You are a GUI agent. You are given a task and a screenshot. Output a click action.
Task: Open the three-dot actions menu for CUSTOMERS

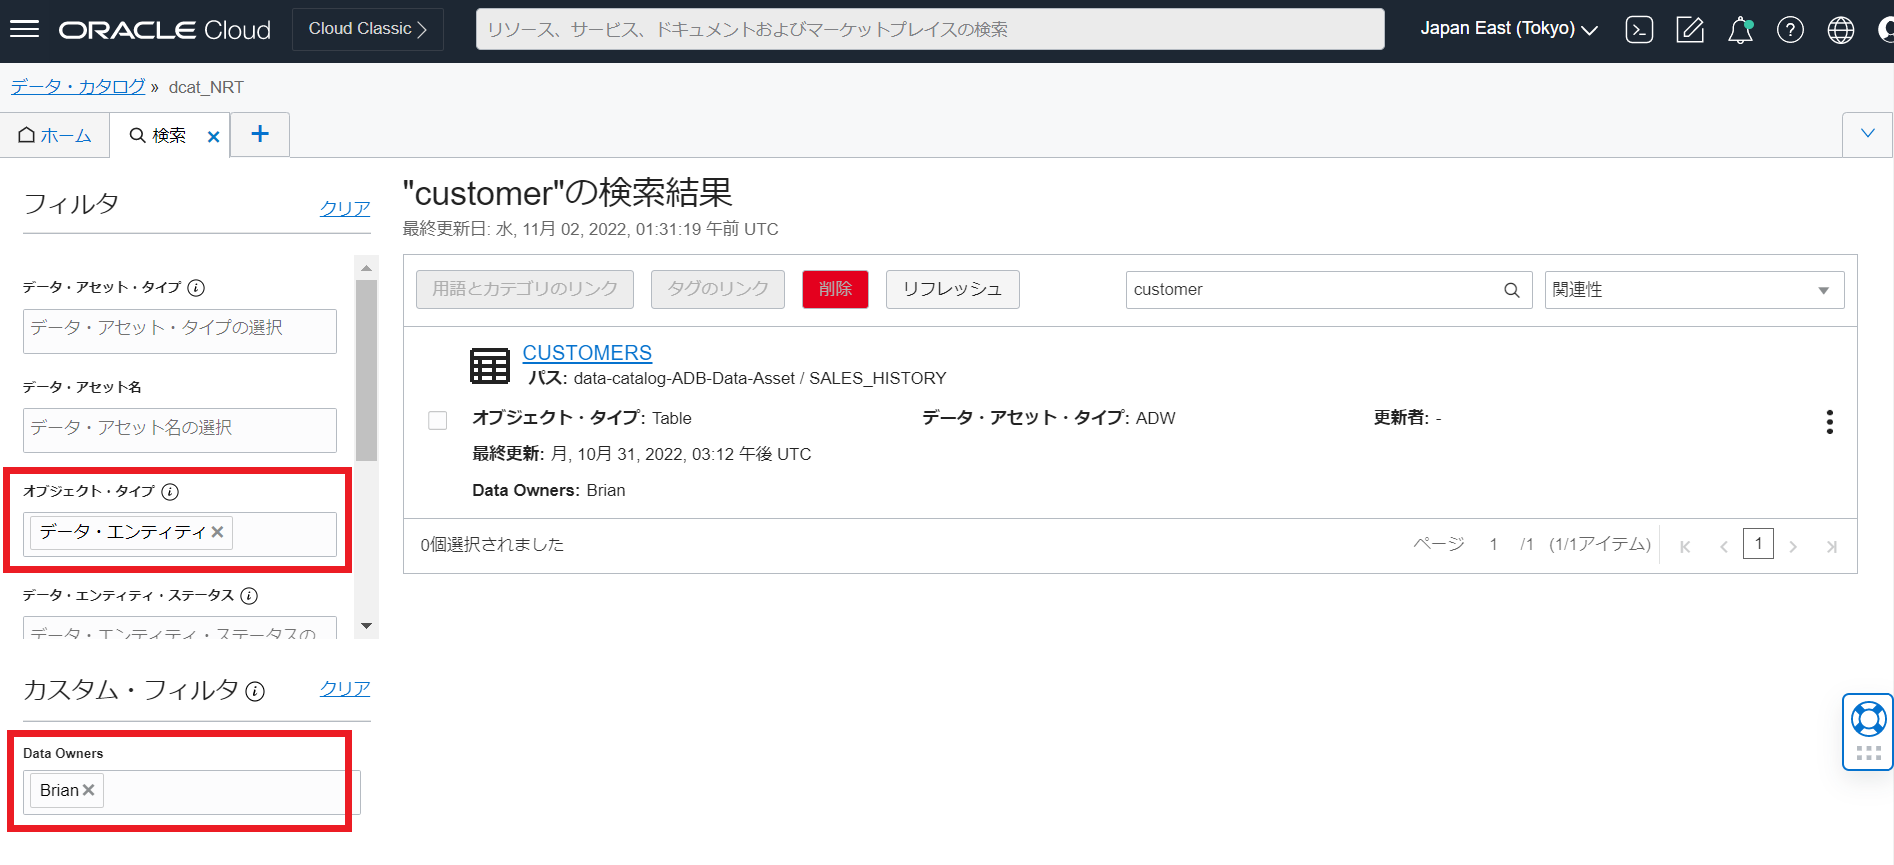[x=1829, y=422]
